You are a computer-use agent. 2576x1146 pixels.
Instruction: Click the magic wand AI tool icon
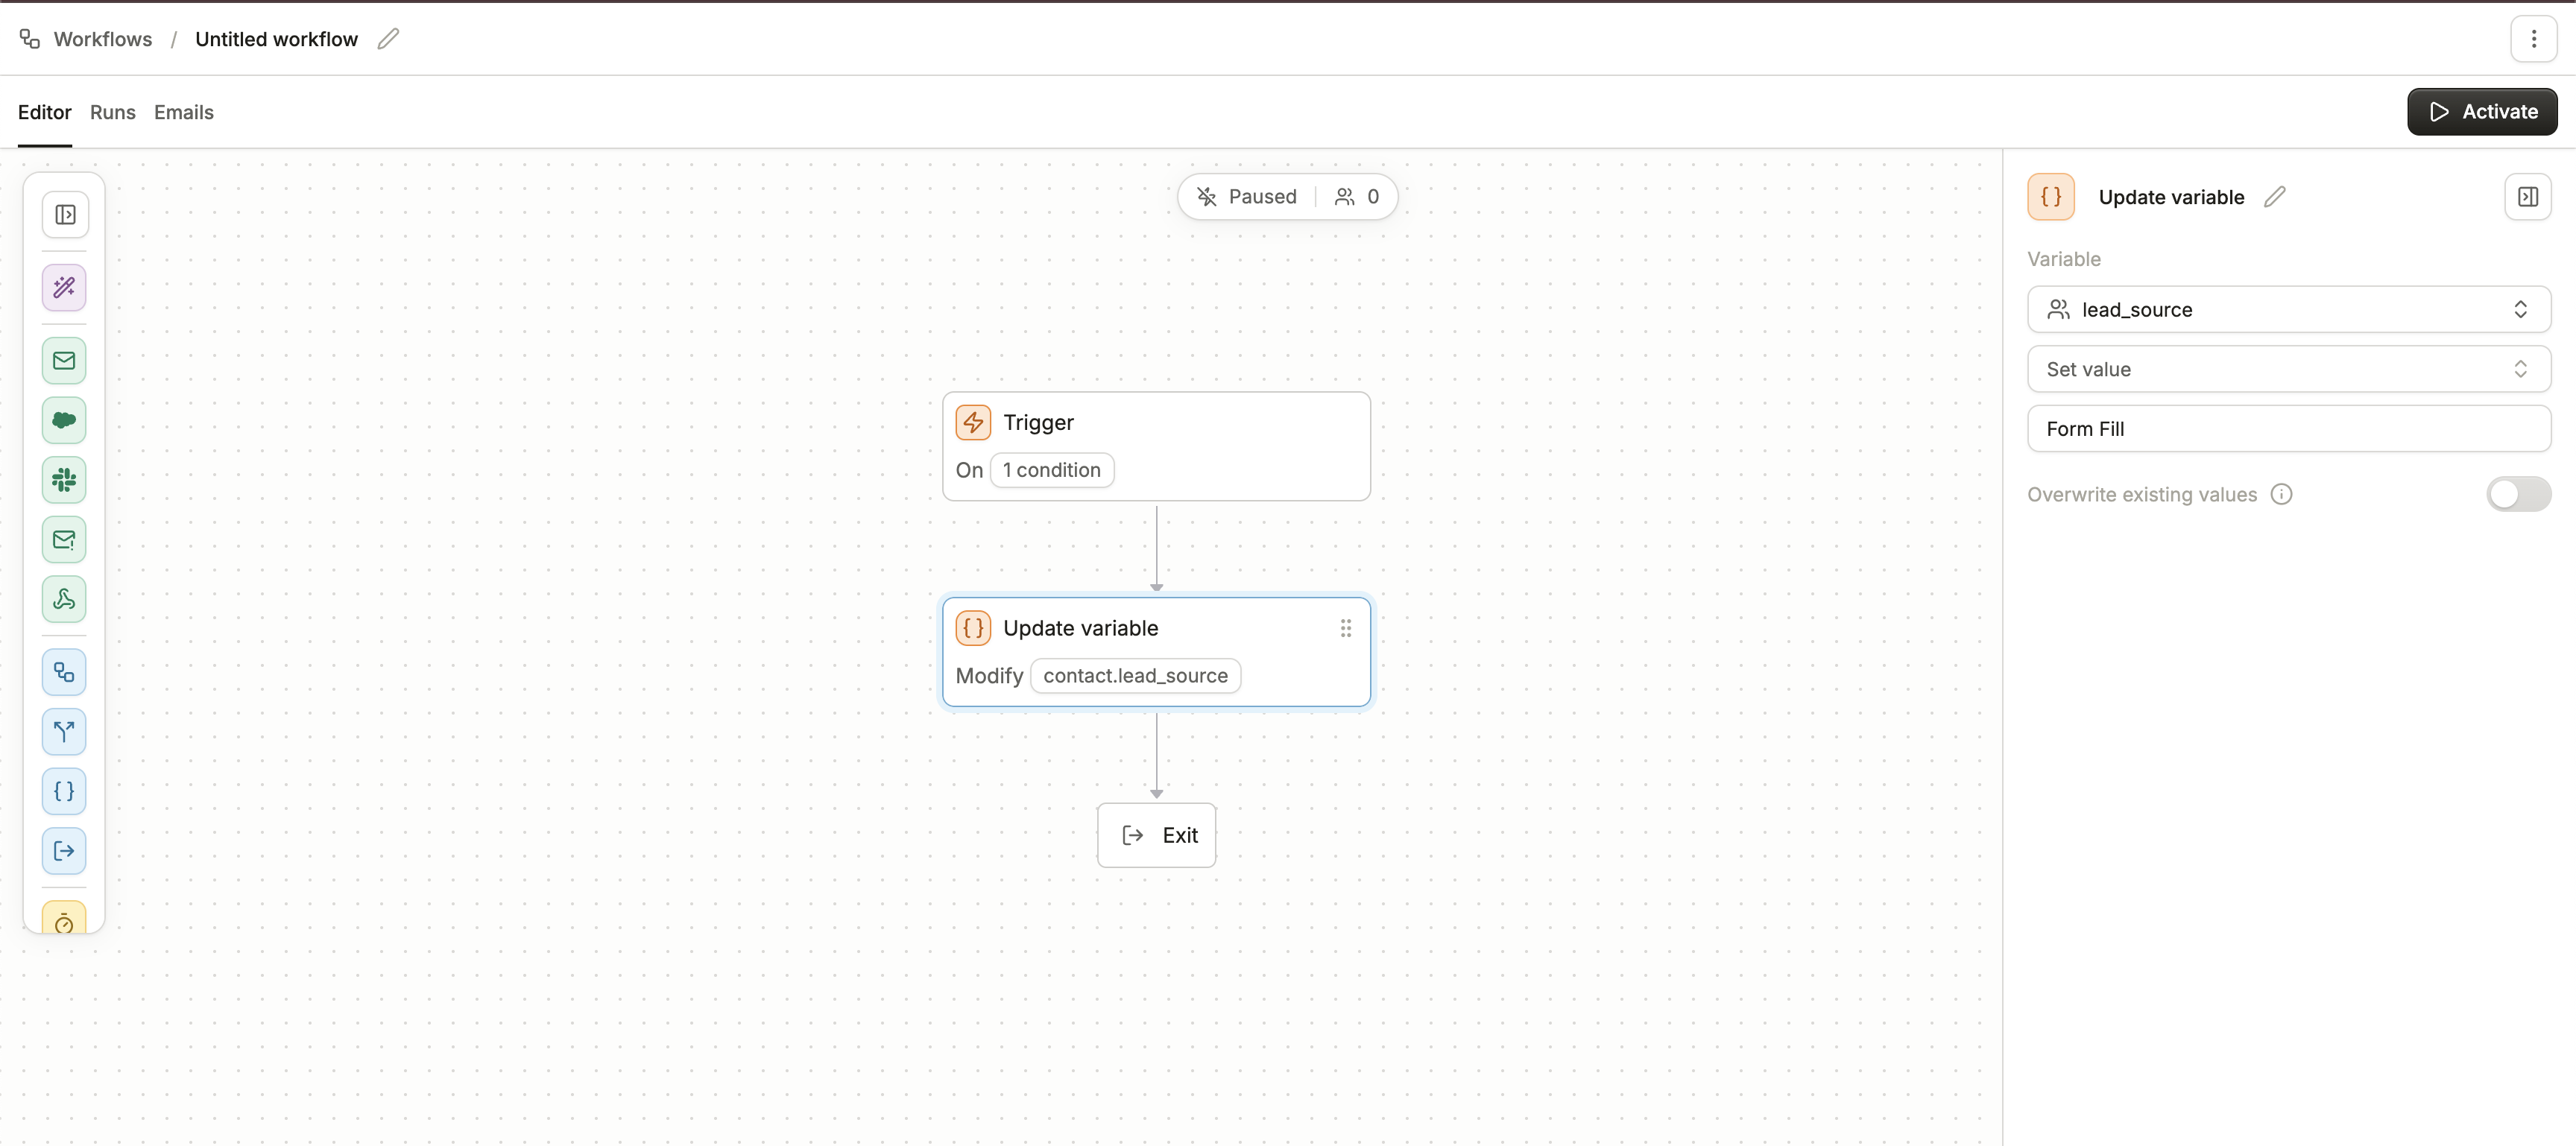tap(64, 288)
